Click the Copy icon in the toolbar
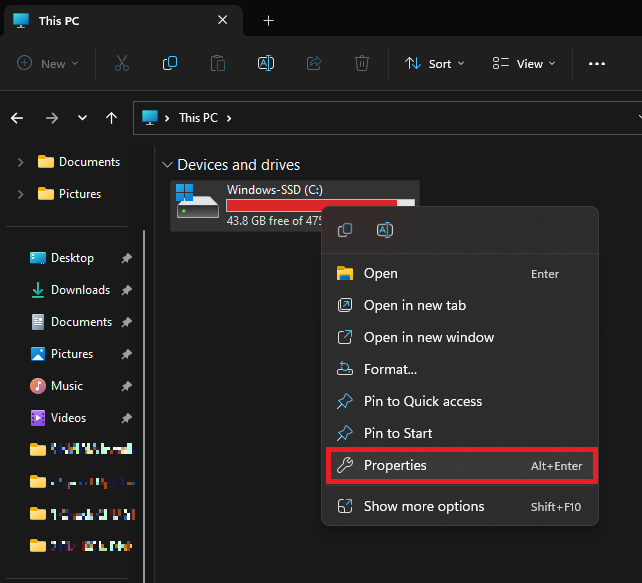The image size is (642, 583). pyautogui.click(x=170, y=63)
